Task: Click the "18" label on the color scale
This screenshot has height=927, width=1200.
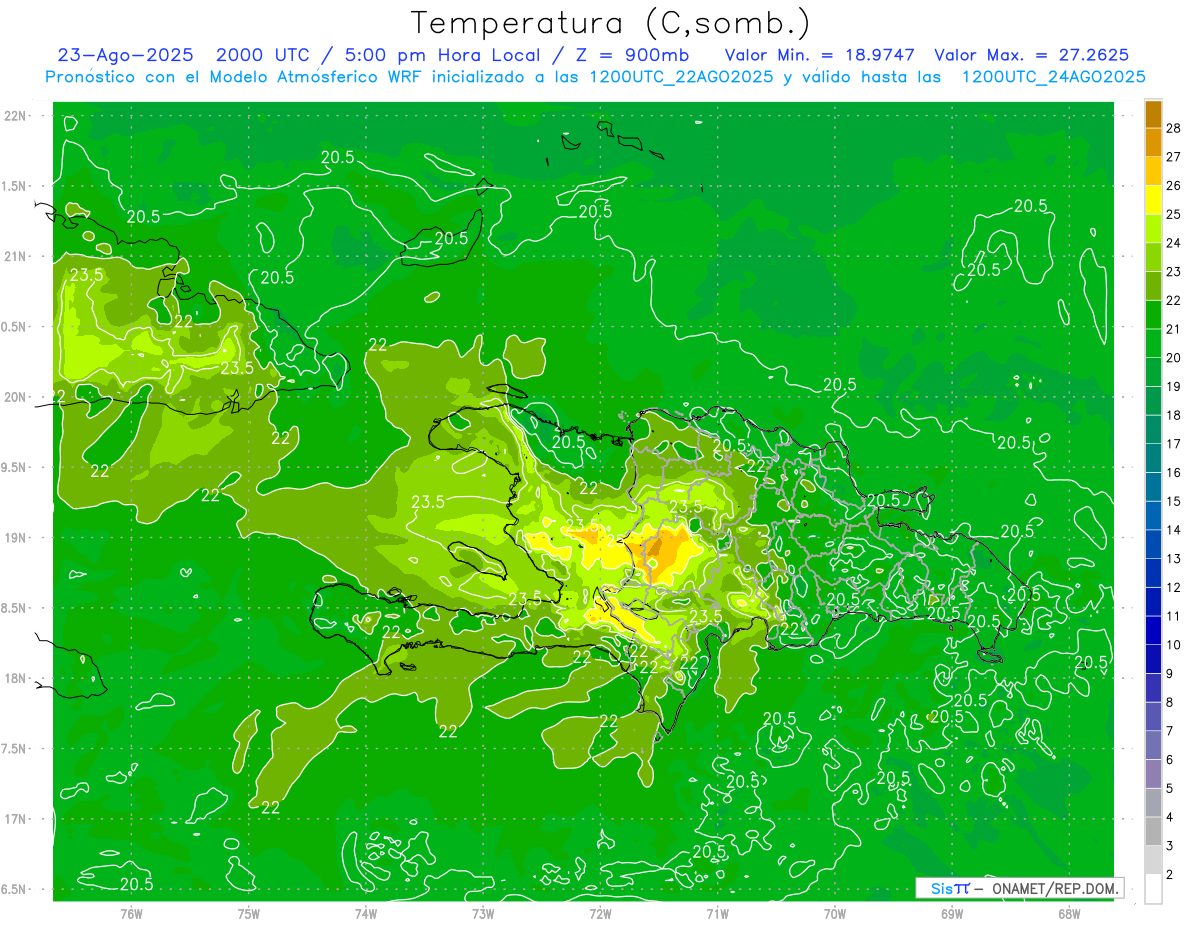Action: [1174, 415]
